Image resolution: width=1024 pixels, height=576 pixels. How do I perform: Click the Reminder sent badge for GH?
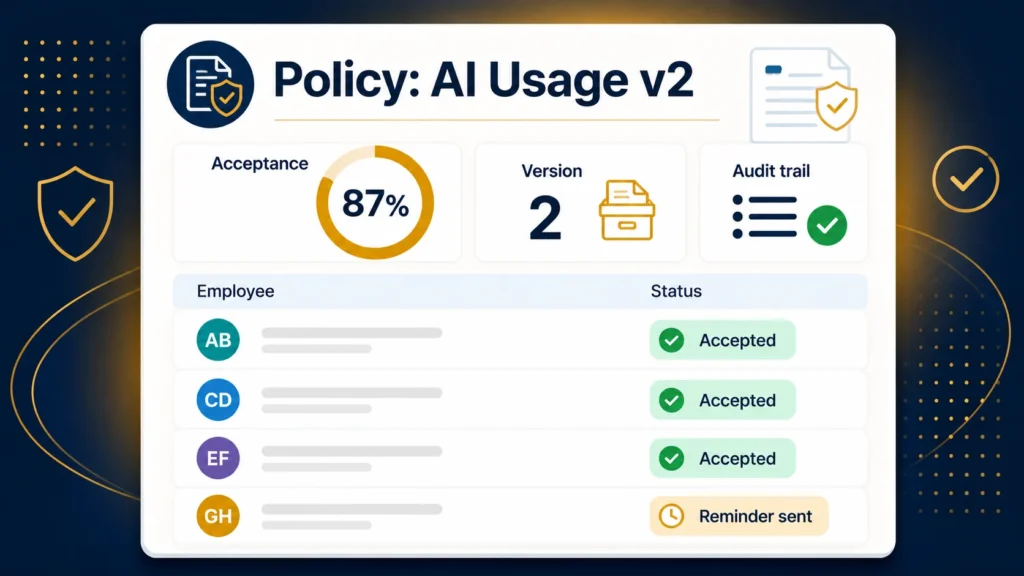739,516
